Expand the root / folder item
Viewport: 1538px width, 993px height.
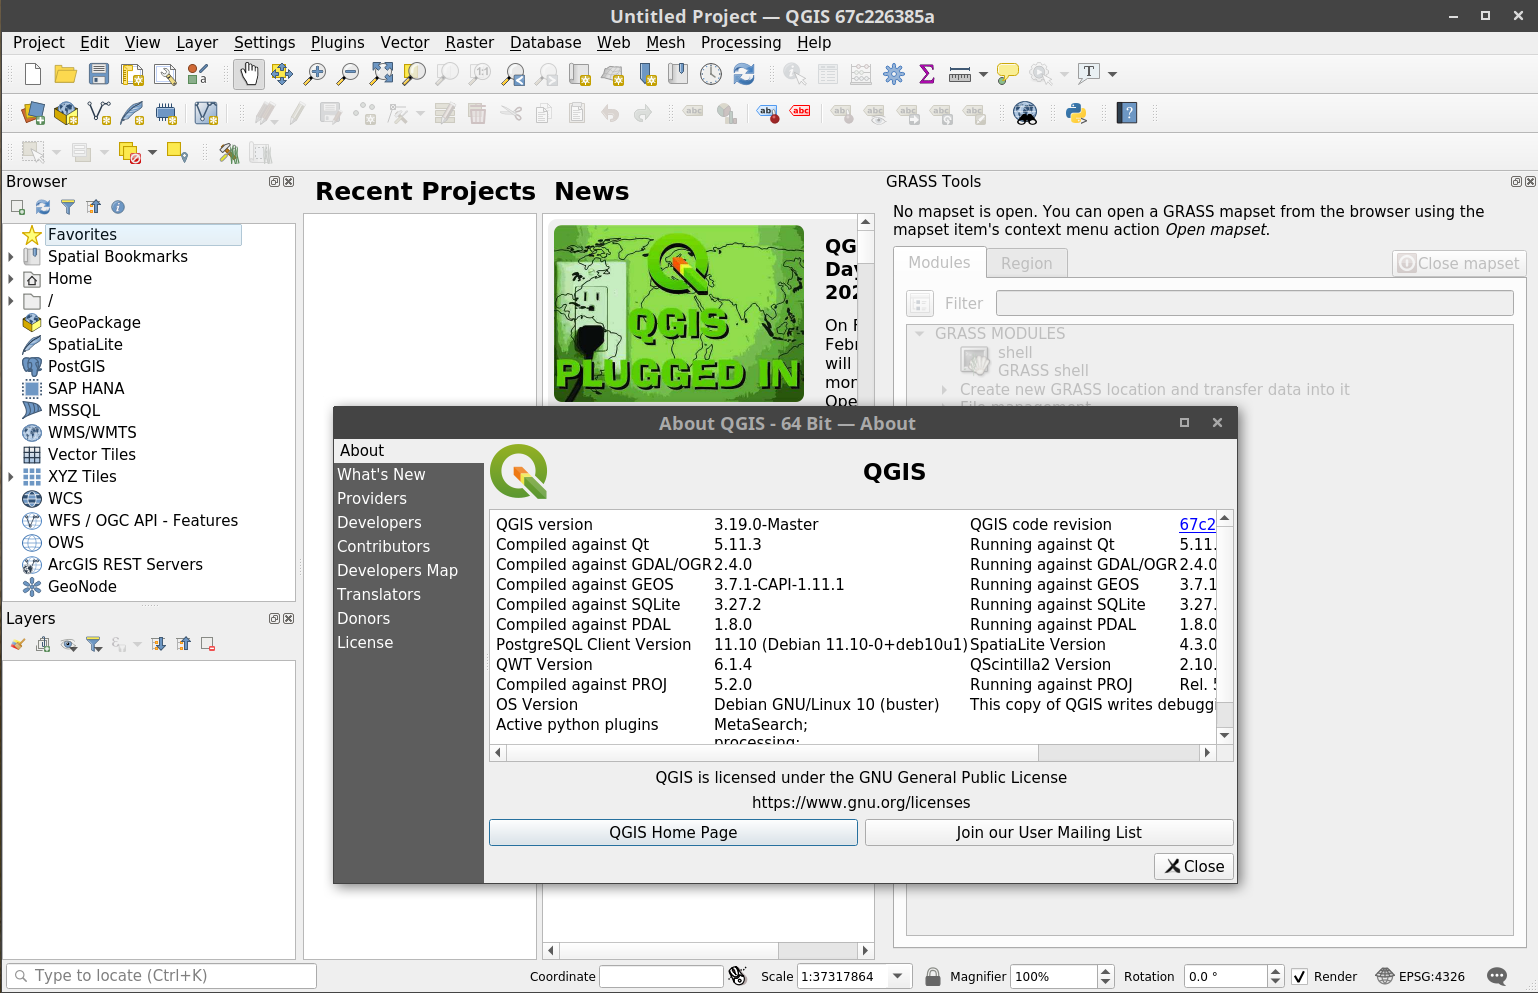click(x=11, y=300)
